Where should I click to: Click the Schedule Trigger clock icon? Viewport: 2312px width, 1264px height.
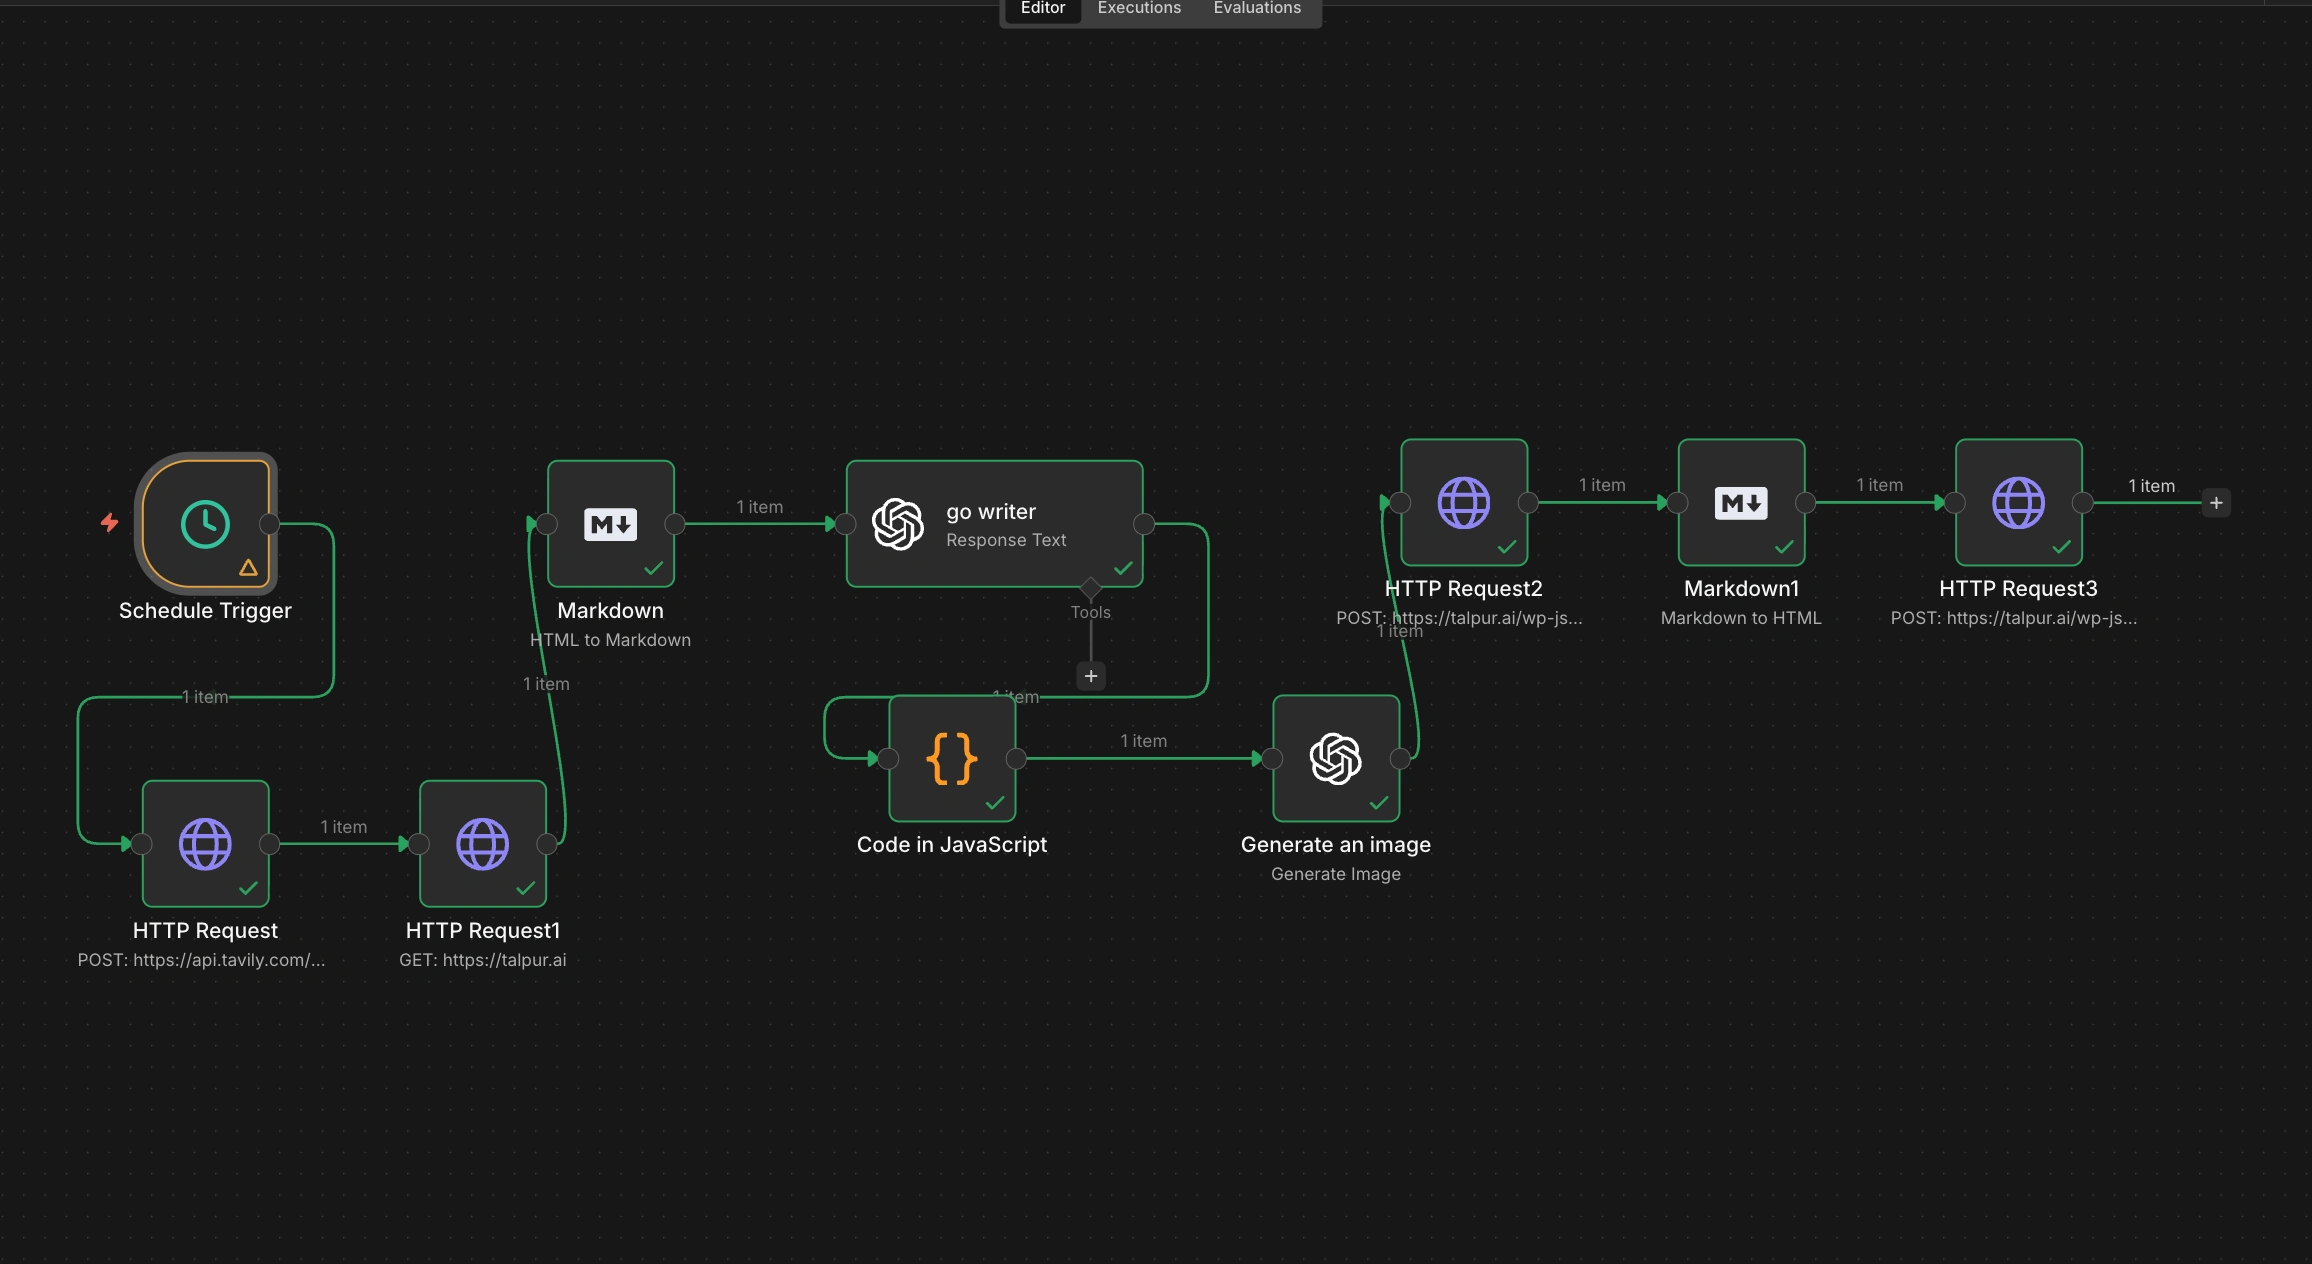tap(205, 524)
